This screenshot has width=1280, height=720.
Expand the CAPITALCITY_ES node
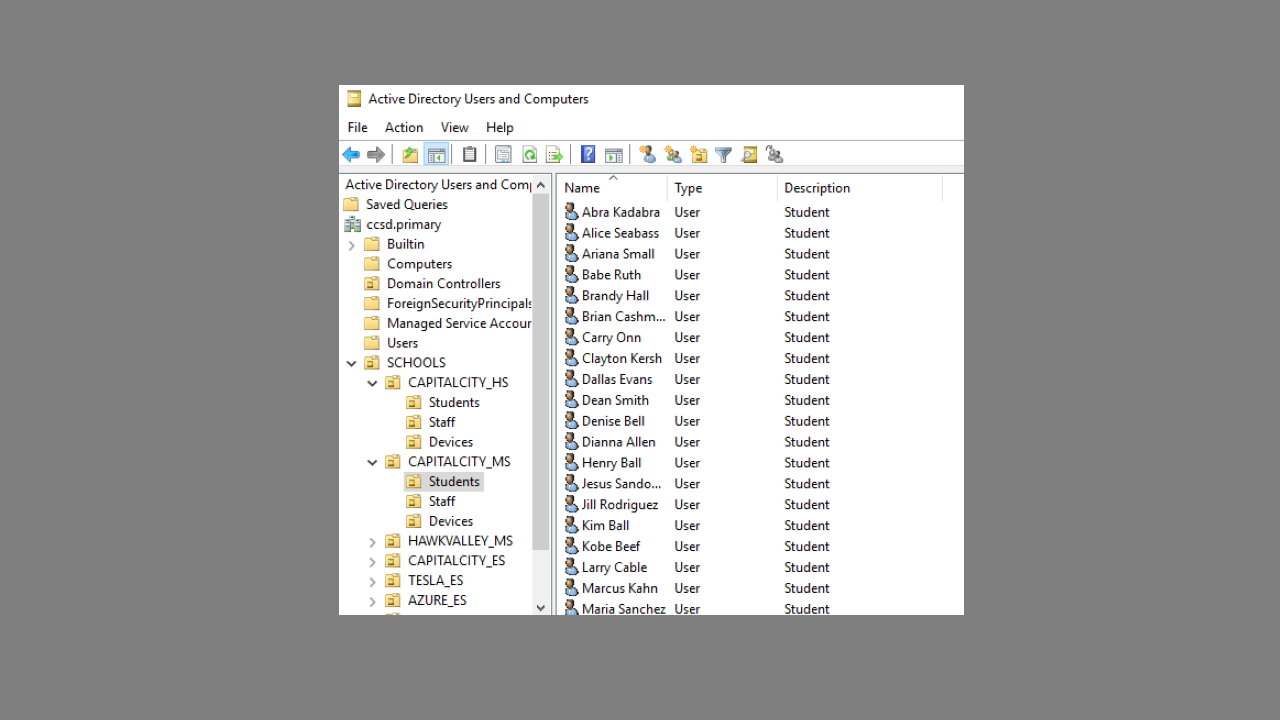pyautogui.click(x=372, y=561)
